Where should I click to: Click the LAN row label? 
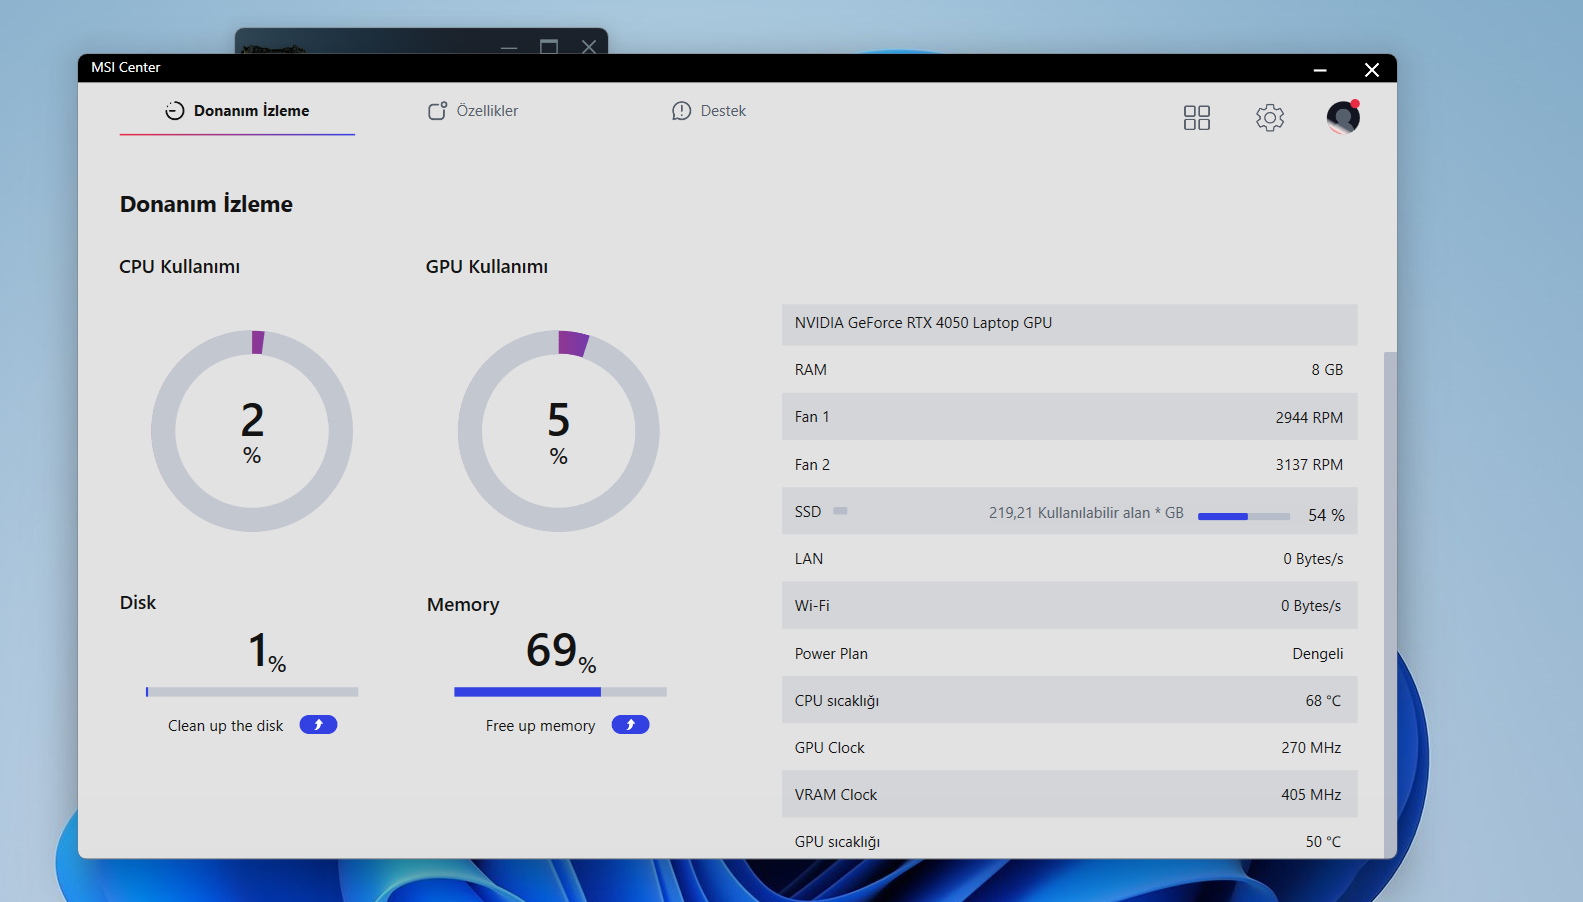pyautogui.click(x=809, y=559)
